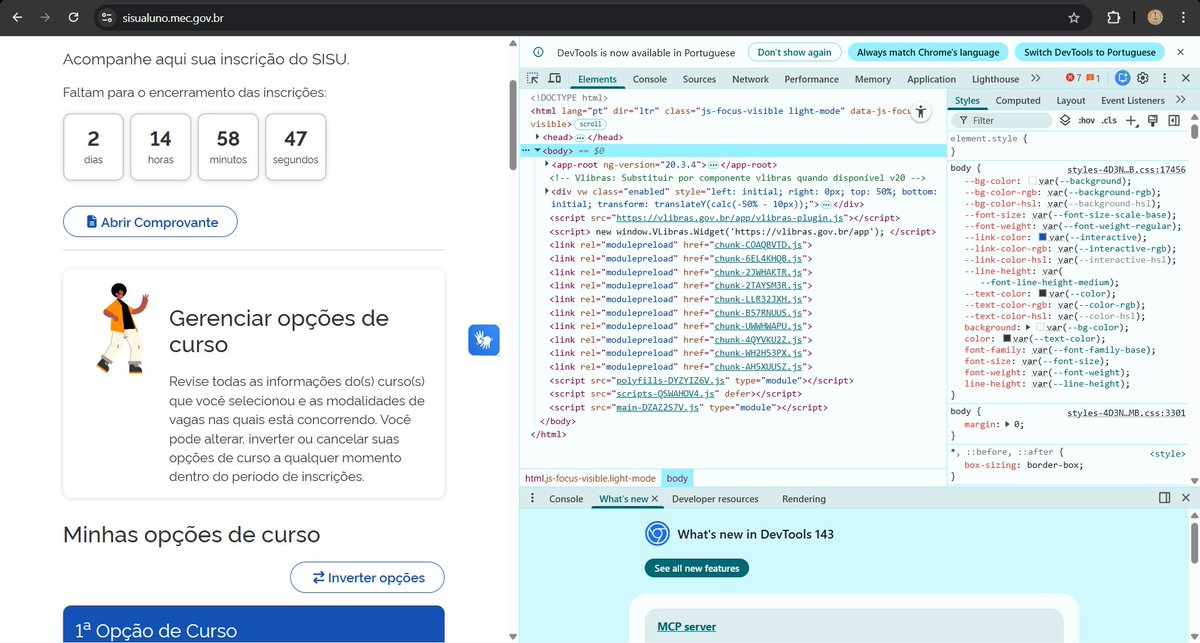Screen dimensions: 1200x643
Task: Toggle element state with :hov
Action: (x=1087, y=120)
